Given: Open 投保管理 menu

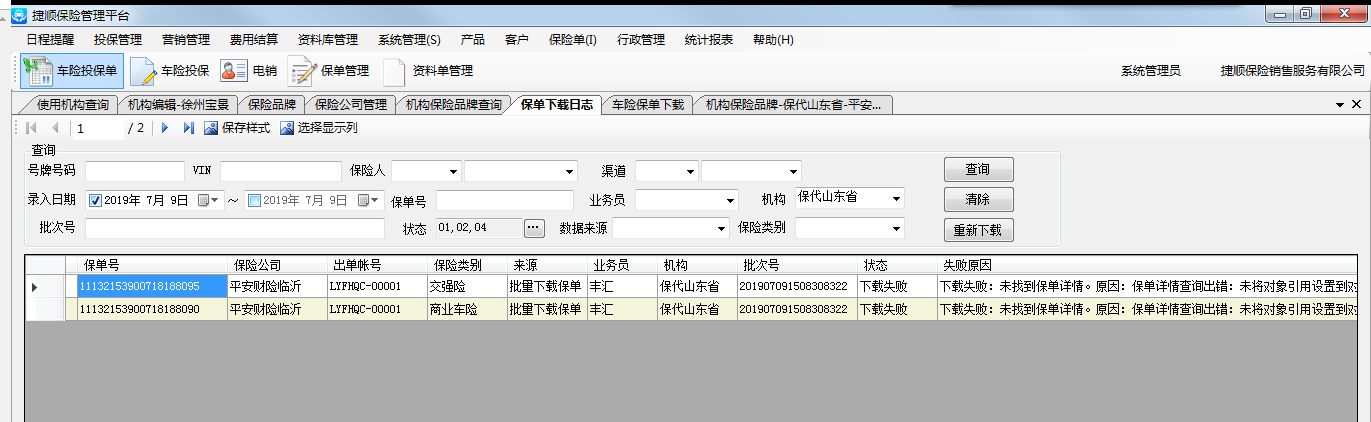Looking at the screenshot, I should pos(118,40).
